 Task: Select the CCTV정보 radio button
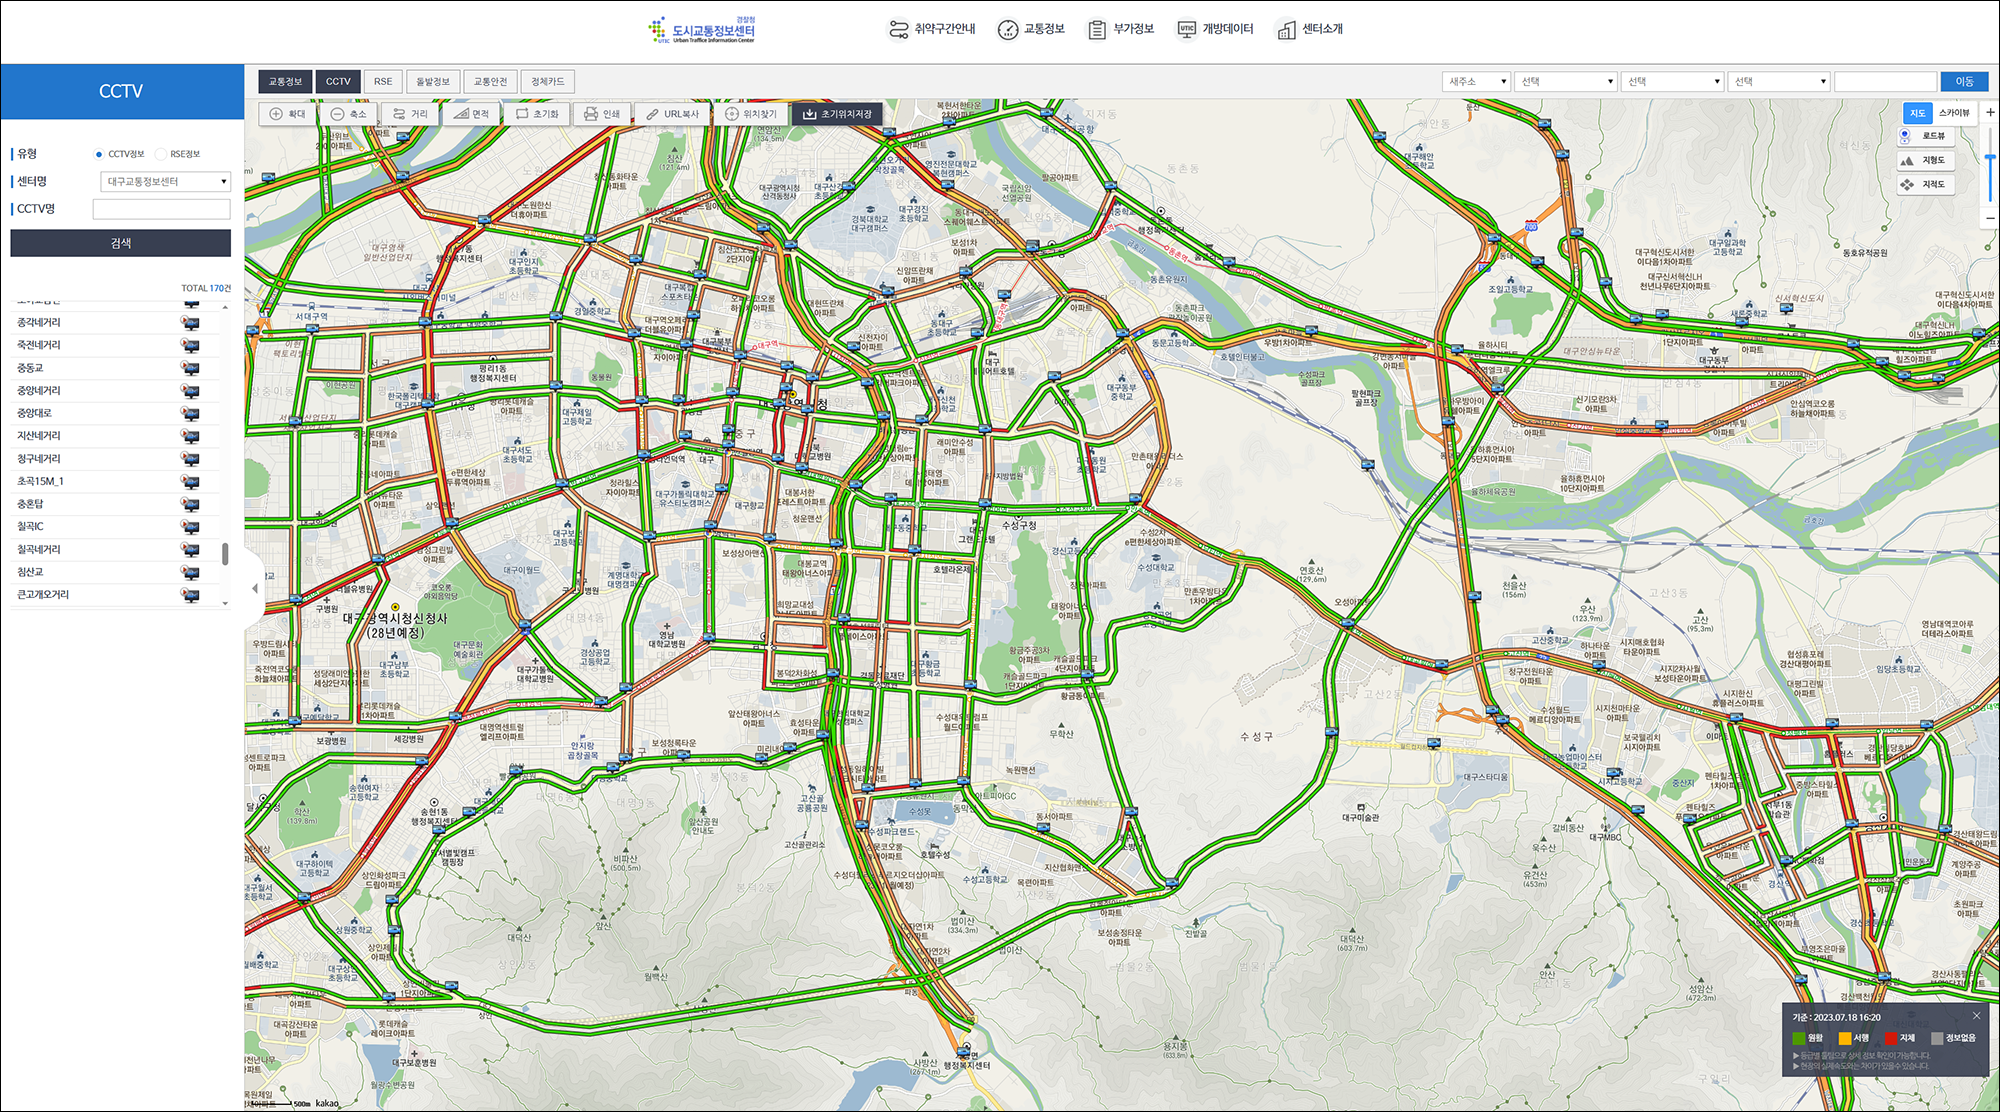tap(99, 154)
